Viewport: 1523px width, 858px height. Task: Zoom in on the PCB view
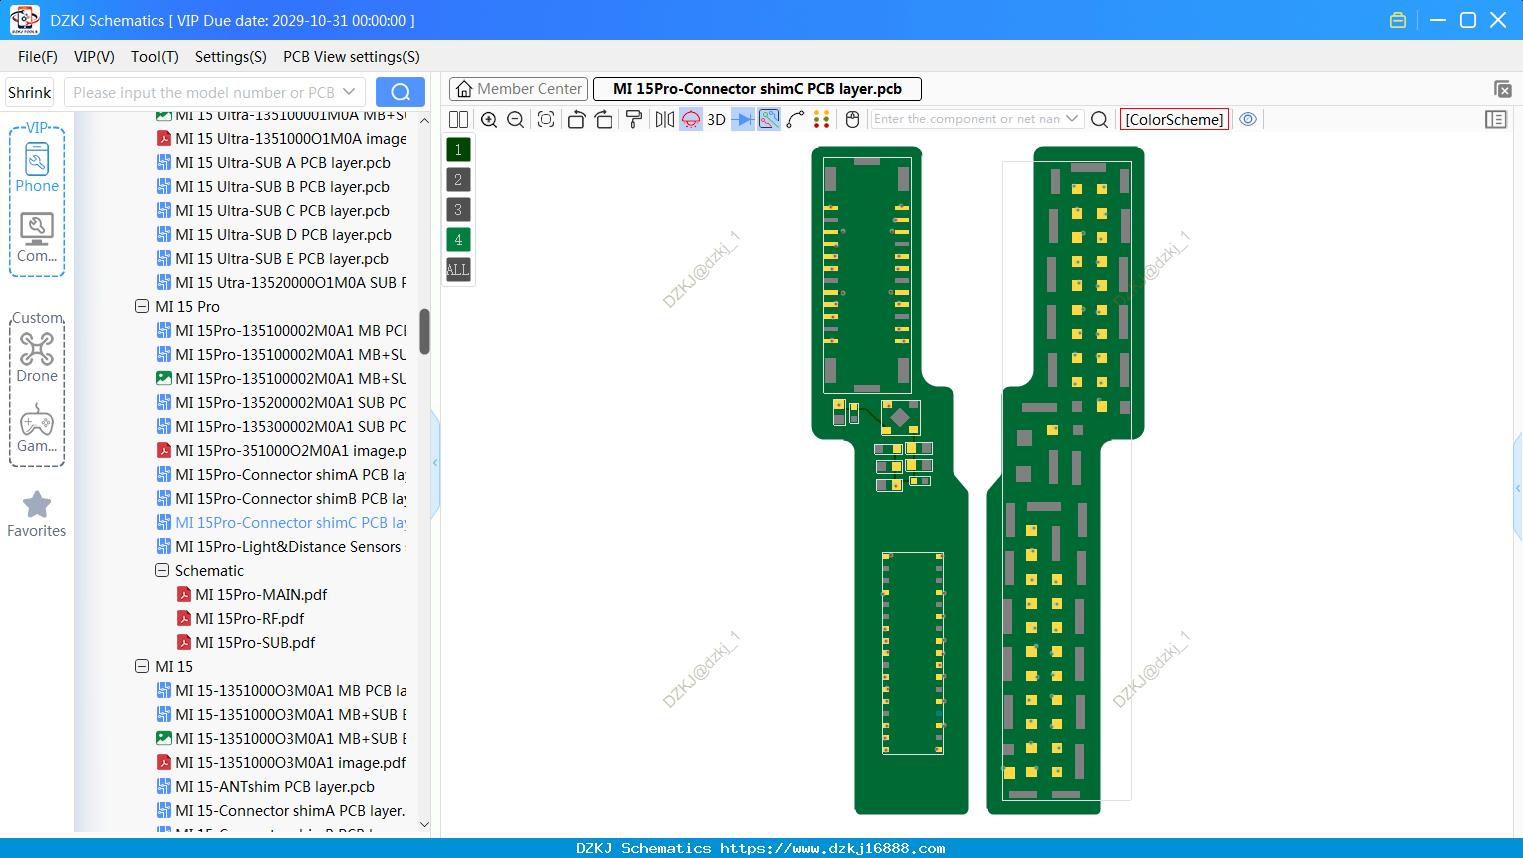click(x=489, y=119)
